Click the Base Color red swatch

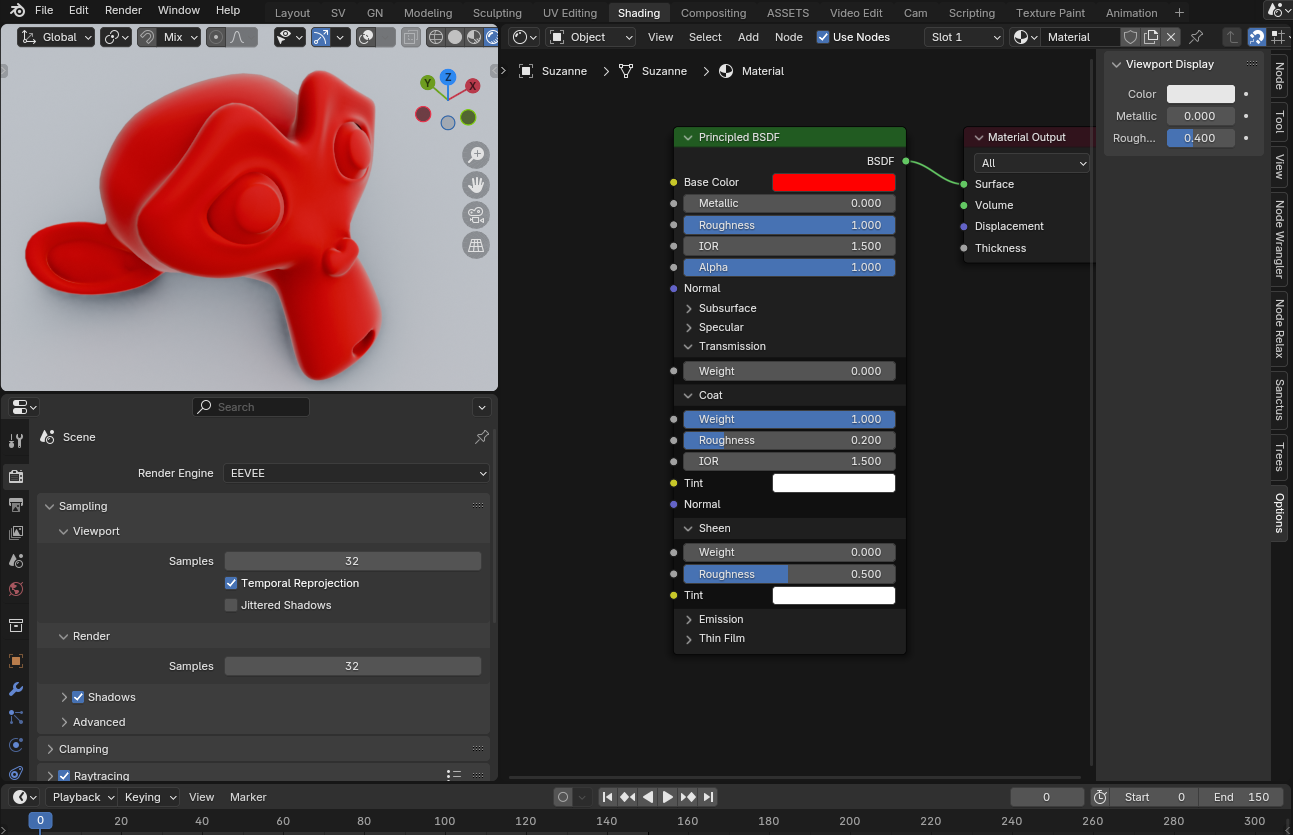point(833,182)
